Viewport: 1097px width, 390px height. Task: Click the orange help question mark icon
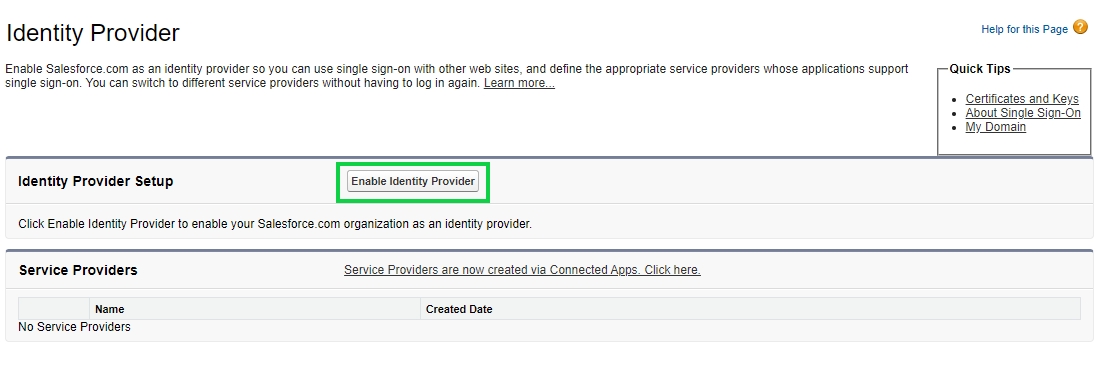tap(1080, 27)
